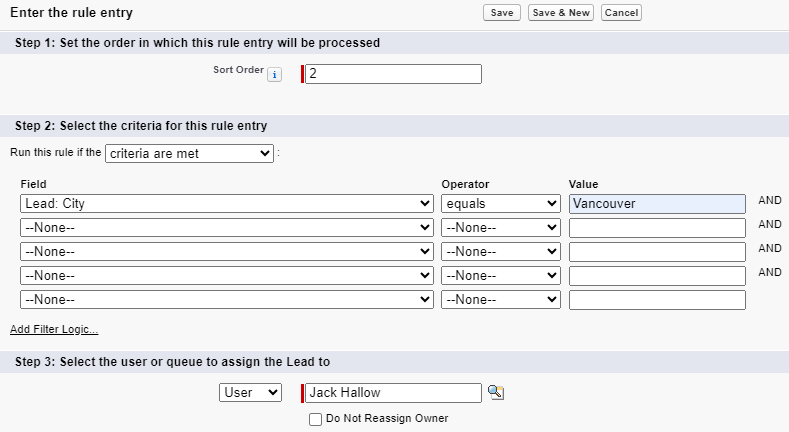Open the last row Operator dropdown
The height and width of the screenshot is (432, 789).
501,300
